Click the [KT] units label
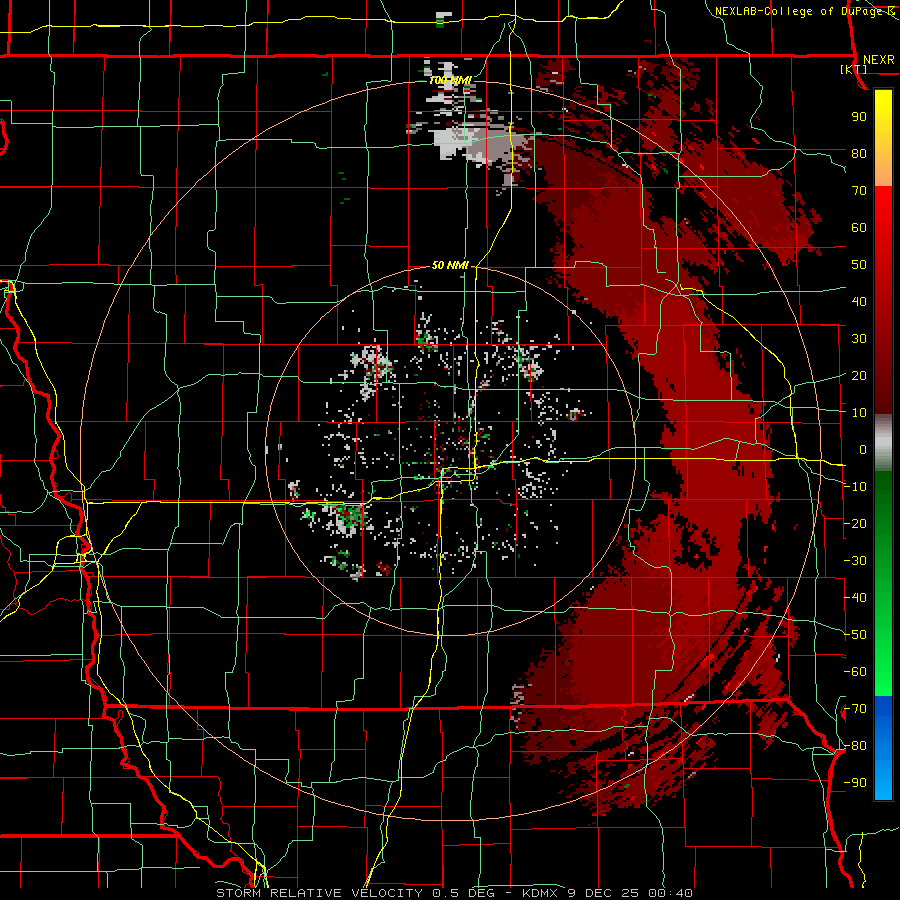 854,69
